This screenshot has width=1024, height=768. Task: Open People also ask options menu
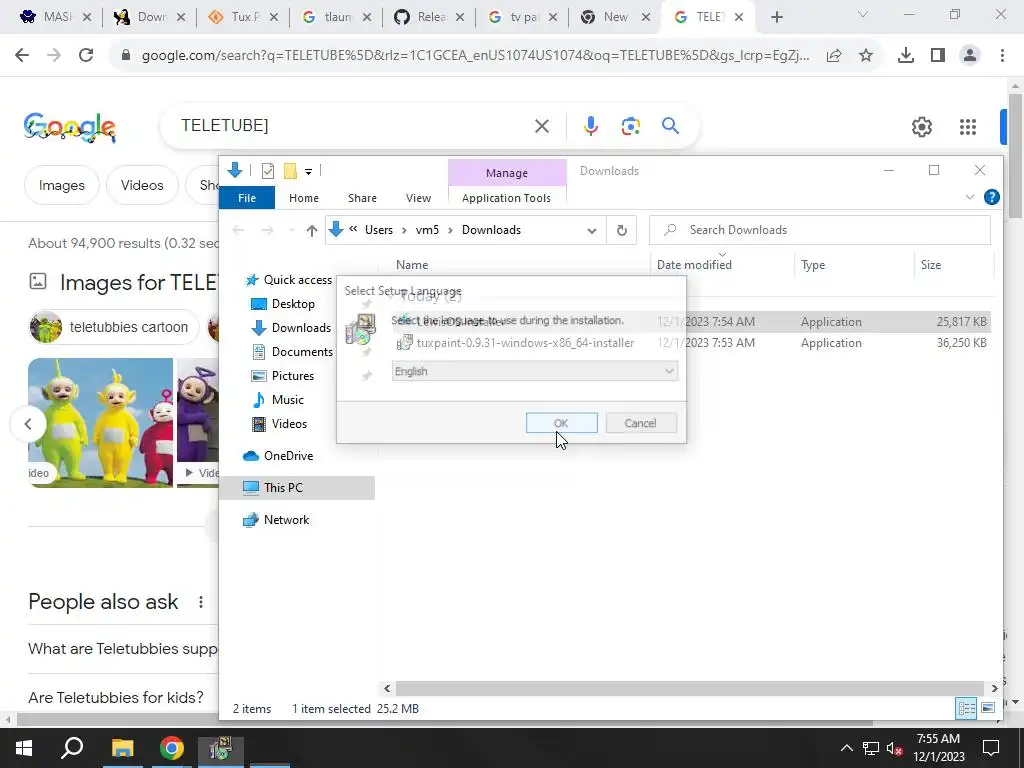(201, 602)
